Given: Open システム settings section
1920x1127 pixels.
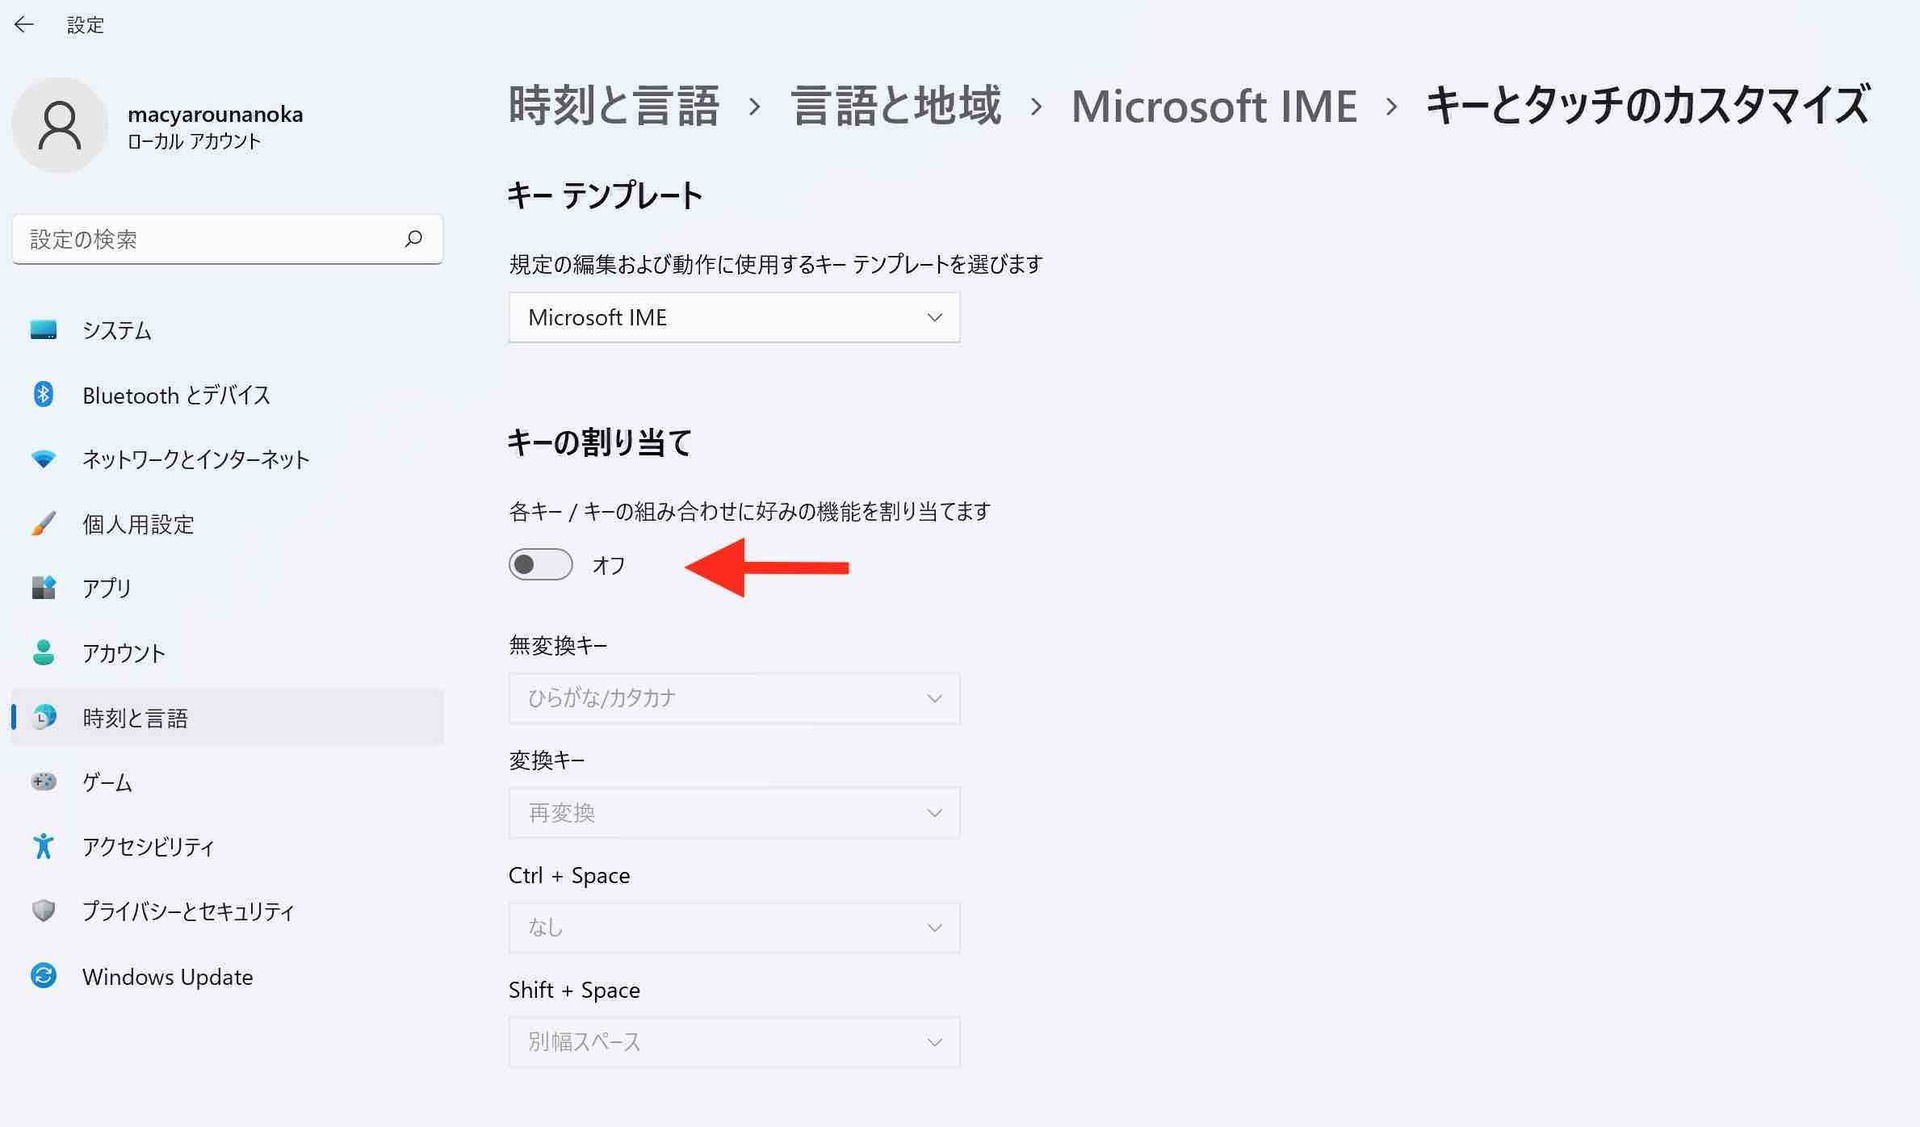Looking at the screenshot, I should [x=227, y=330].
